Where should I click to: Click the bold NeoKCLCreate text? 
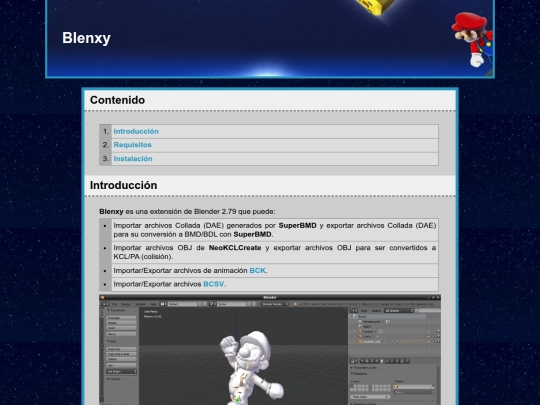click(235, 248)
